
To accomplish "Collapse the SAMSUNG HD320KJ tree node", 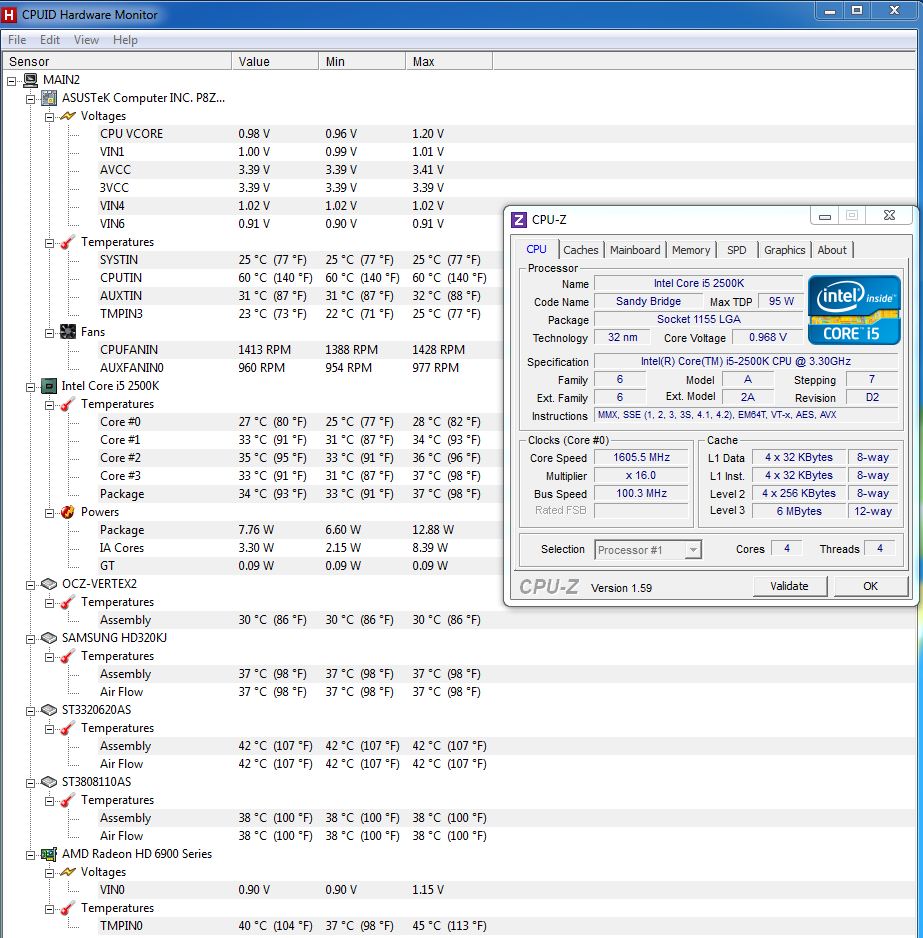I will coord(31,638).
